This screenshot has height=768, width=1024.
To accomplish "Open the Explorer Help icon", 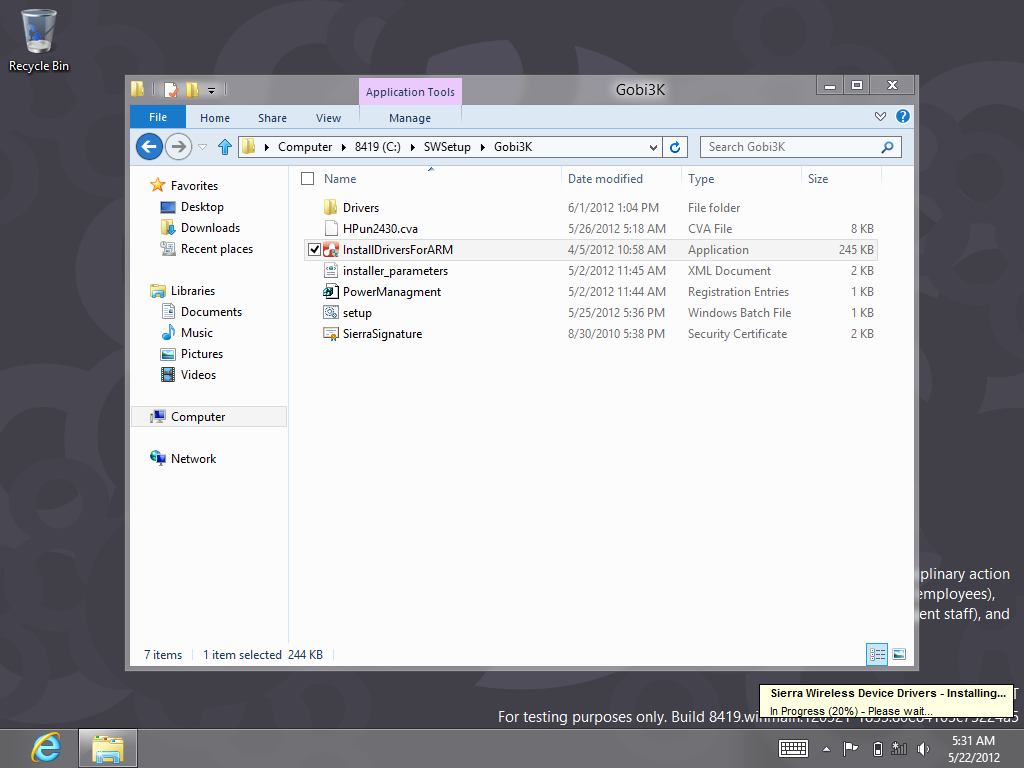I will 902,117.
